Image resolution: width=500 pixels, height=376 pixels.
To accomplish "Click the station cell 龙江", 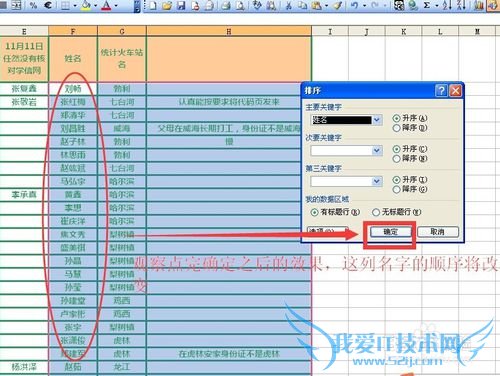I will coord(122,367).
